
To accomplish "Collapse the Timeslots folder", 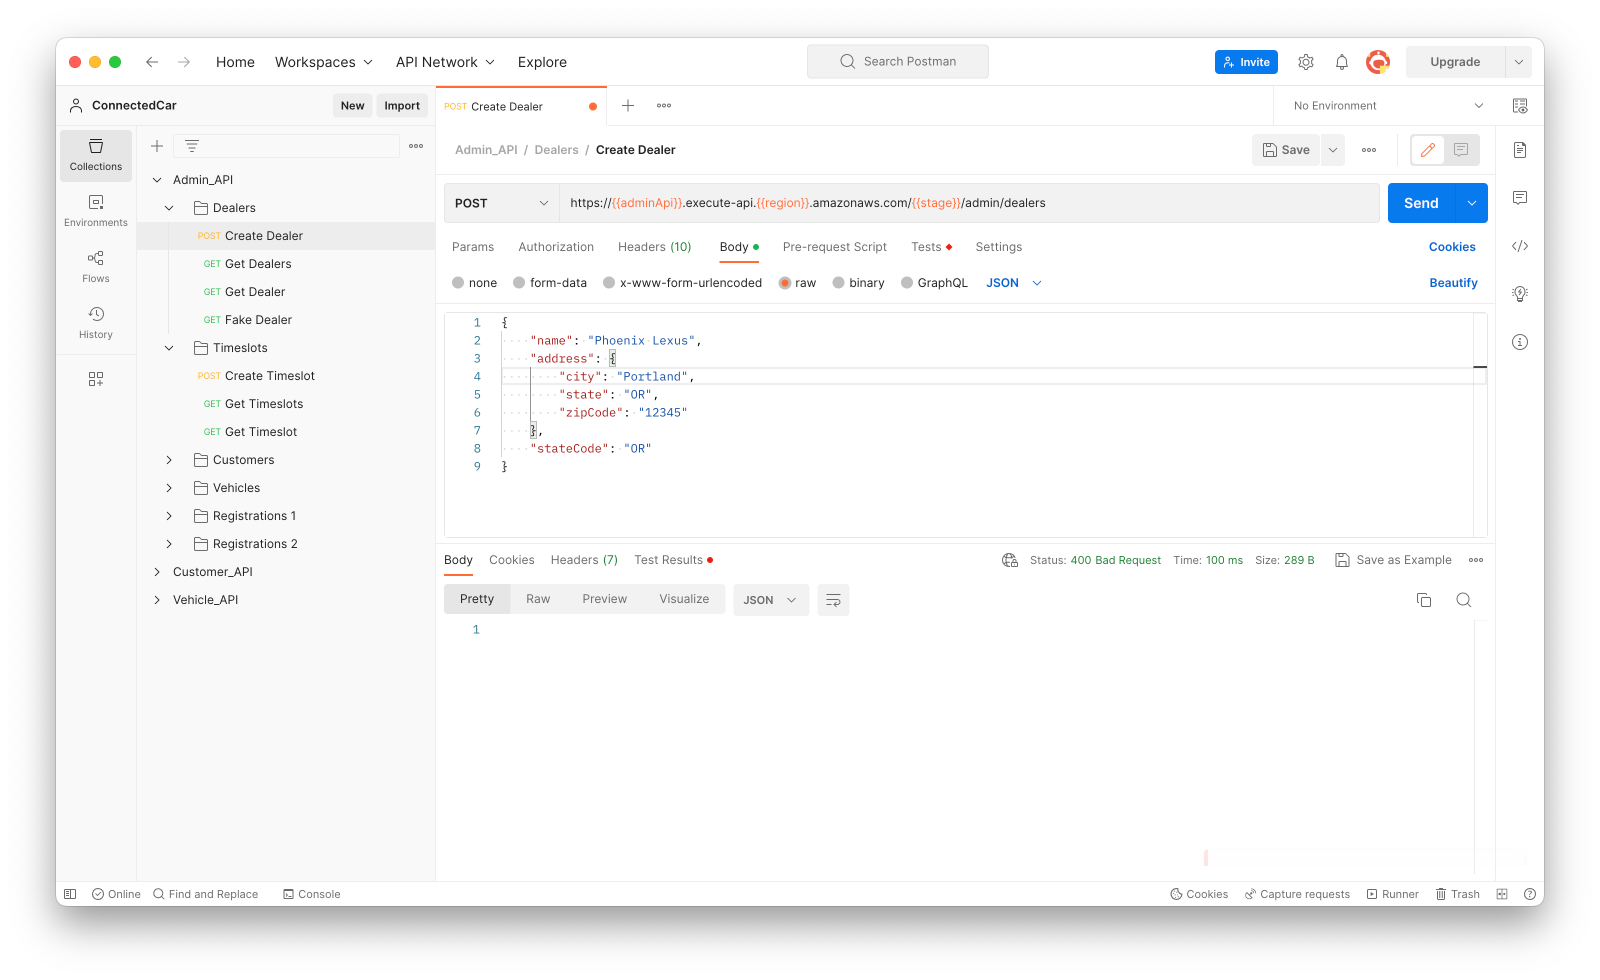I will click(x=169, y=348).
